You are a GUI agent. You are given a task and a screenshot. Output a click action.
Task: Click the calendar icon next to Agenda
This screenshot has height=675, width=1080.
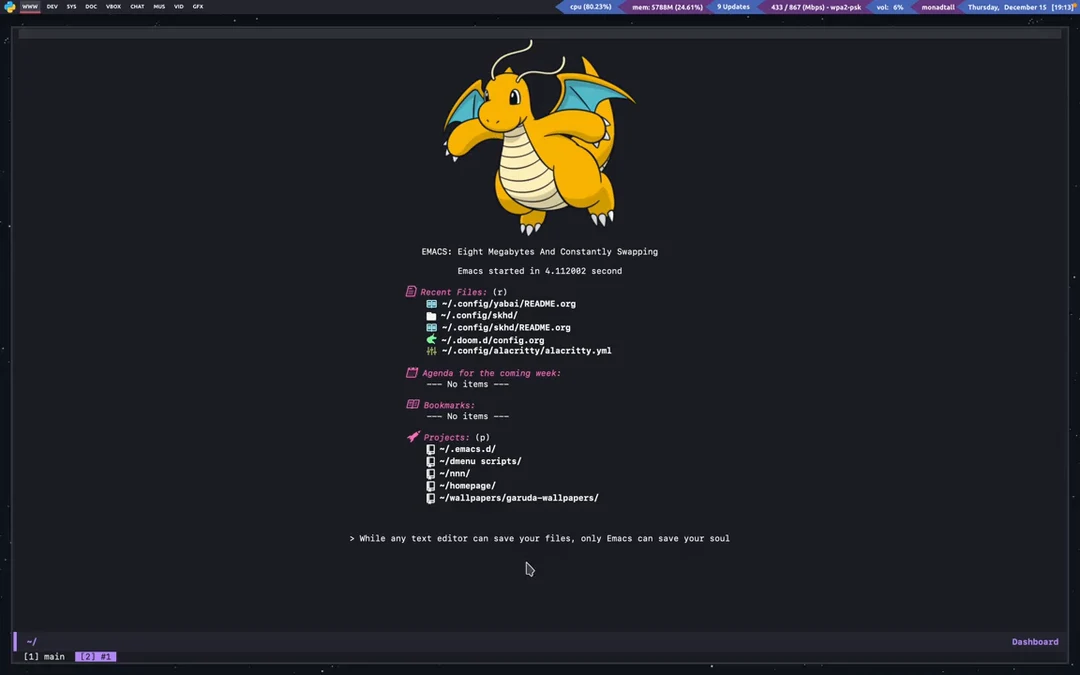[411, 372]
